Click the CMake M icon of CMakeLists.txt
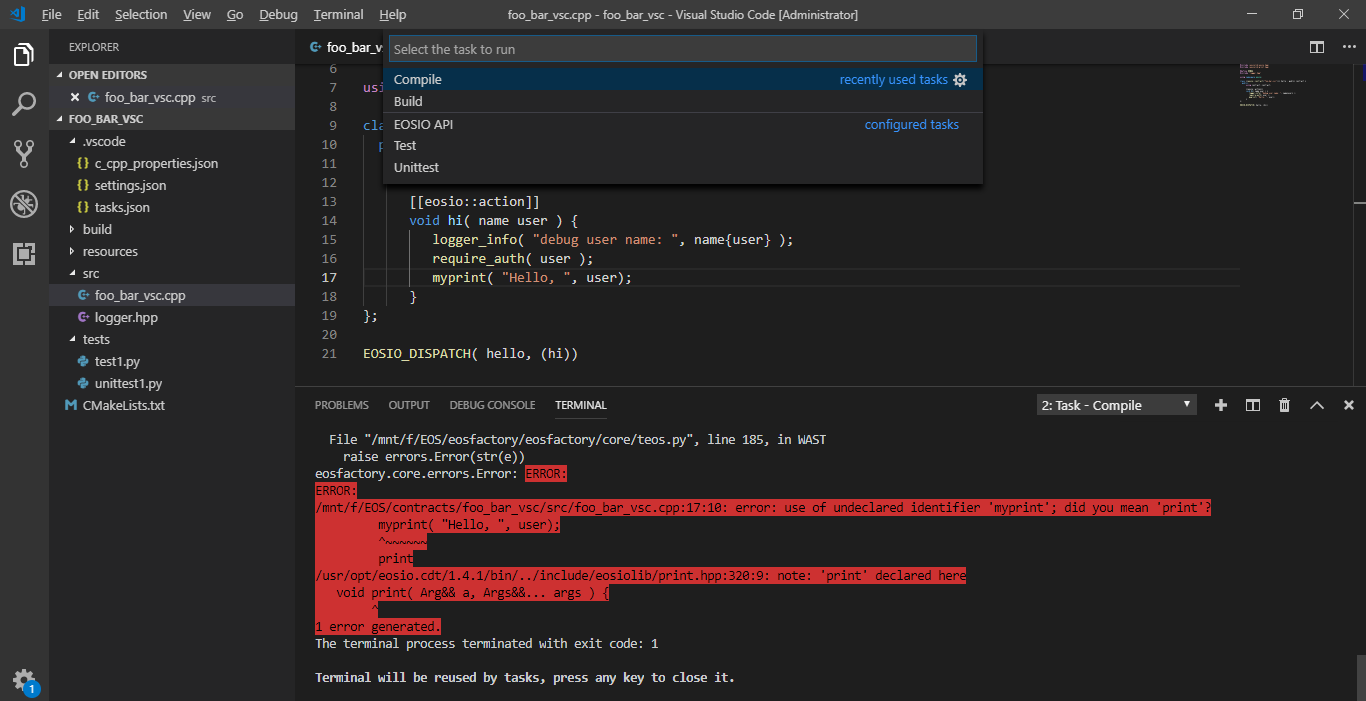Screen dimensions: 1366x701 71,406
